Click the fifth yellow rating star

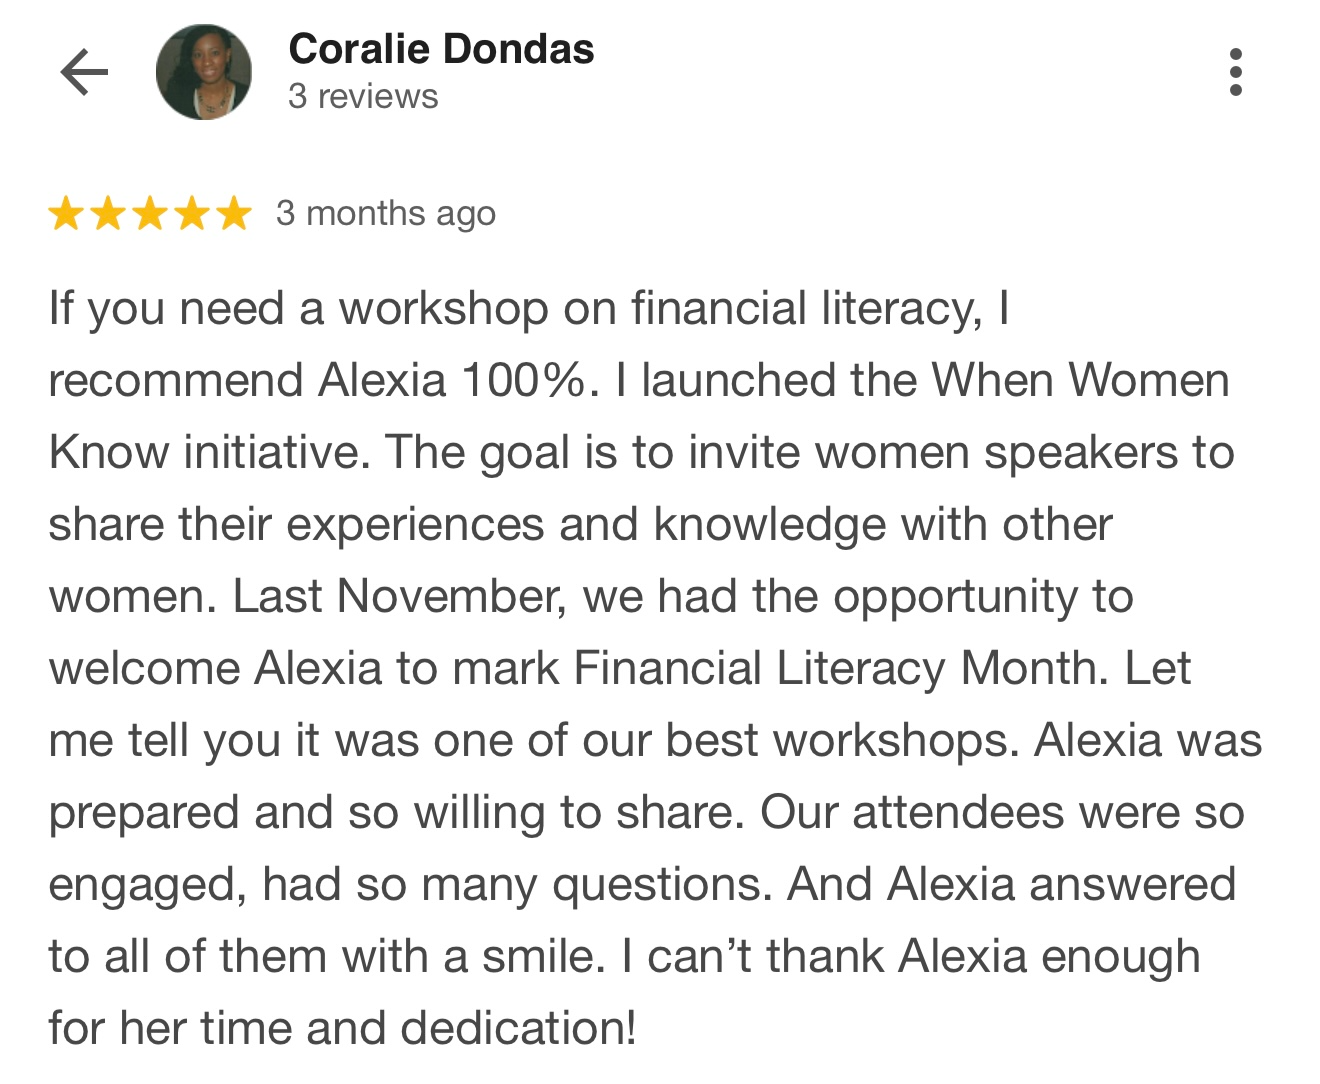pos(234,214)
